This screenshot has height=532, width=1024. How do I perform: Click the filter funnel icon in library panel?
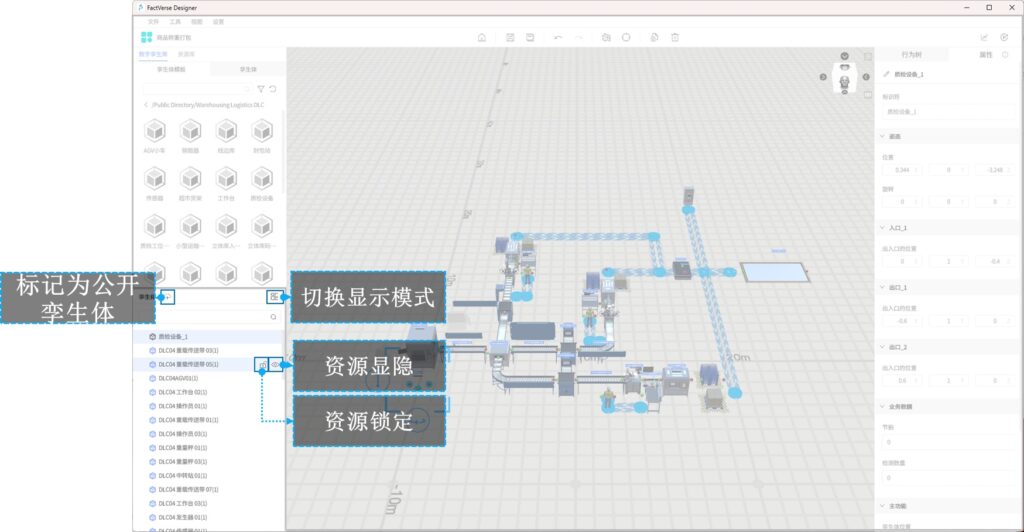point(261,89)
